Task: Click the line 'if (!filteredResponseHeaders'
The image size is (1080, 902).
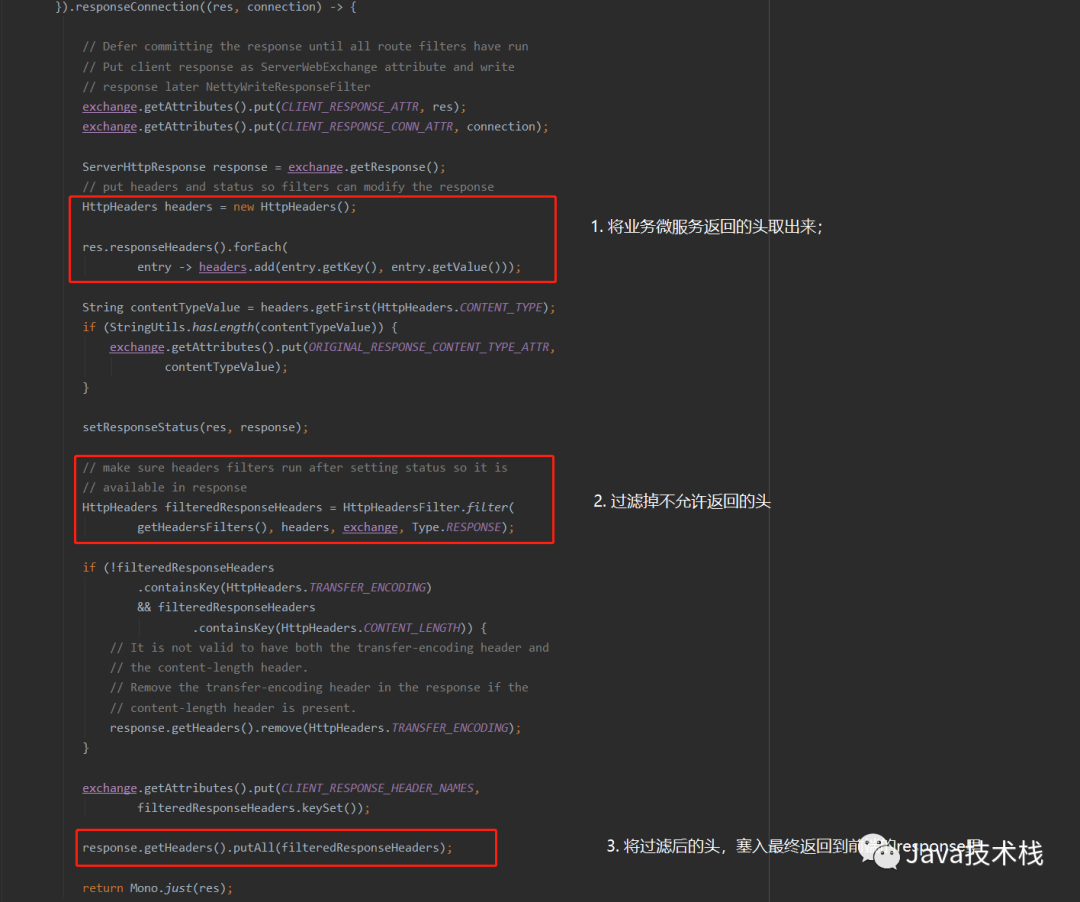Action: (178, 567)
